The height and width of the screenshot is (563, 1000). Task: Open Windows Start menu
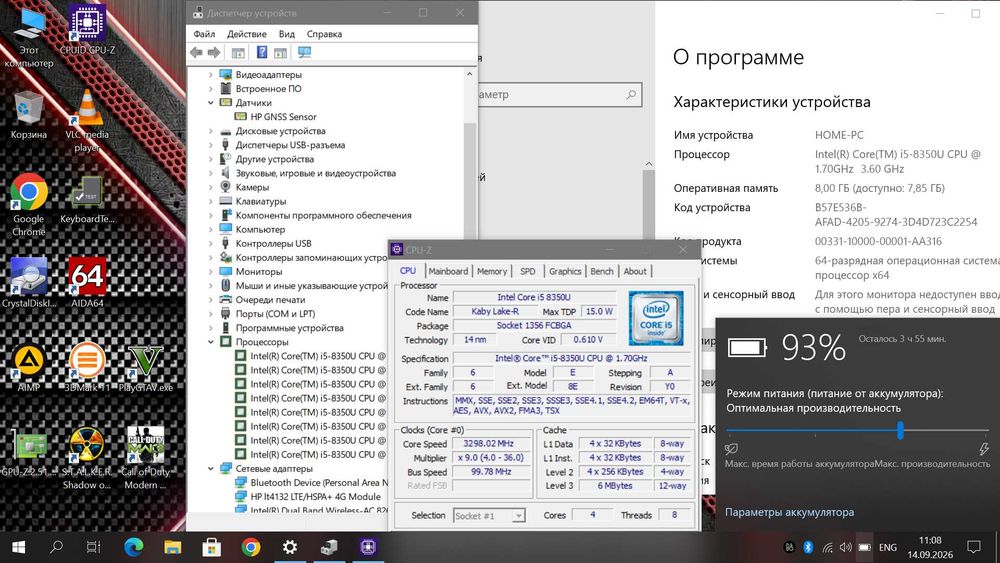click(18, 547)
